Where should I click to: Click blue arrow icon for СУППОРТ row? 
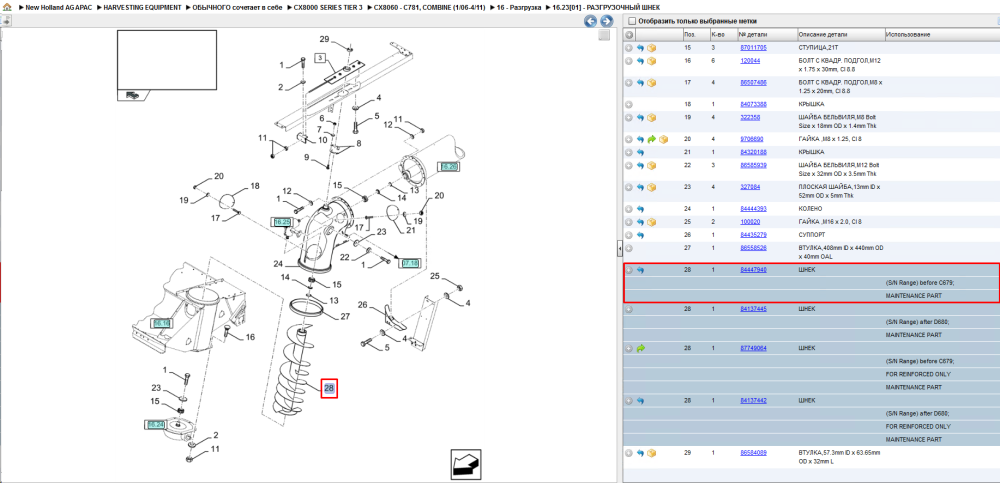(640, 235)
